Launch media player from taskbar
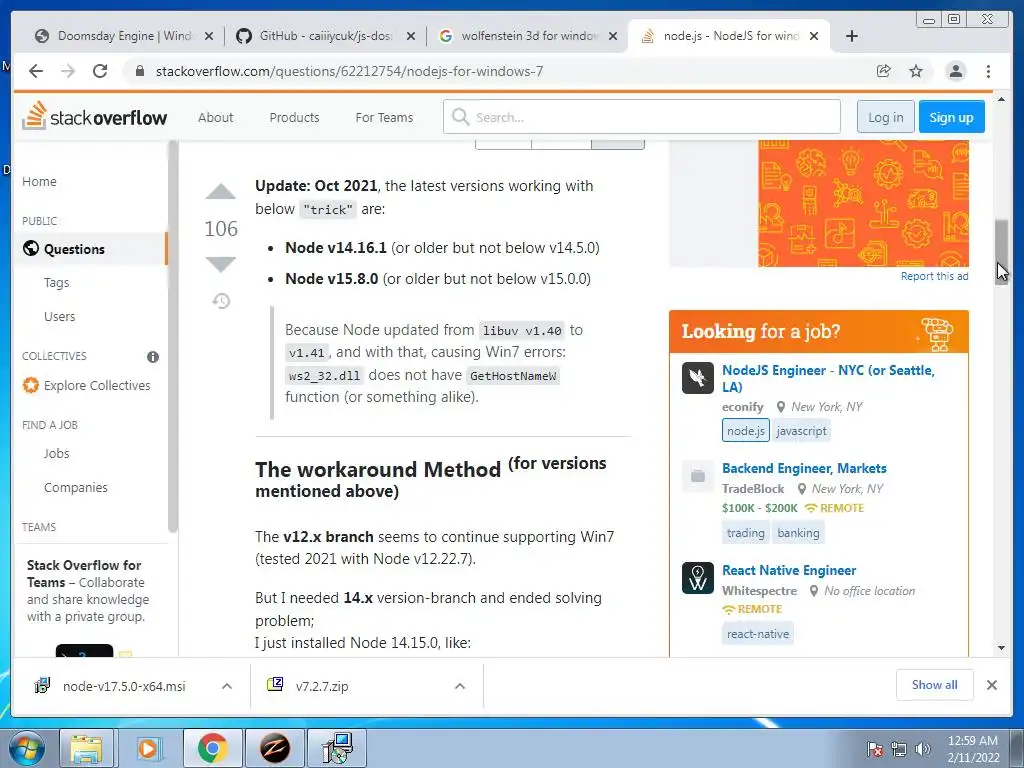 tap(148, 748)
